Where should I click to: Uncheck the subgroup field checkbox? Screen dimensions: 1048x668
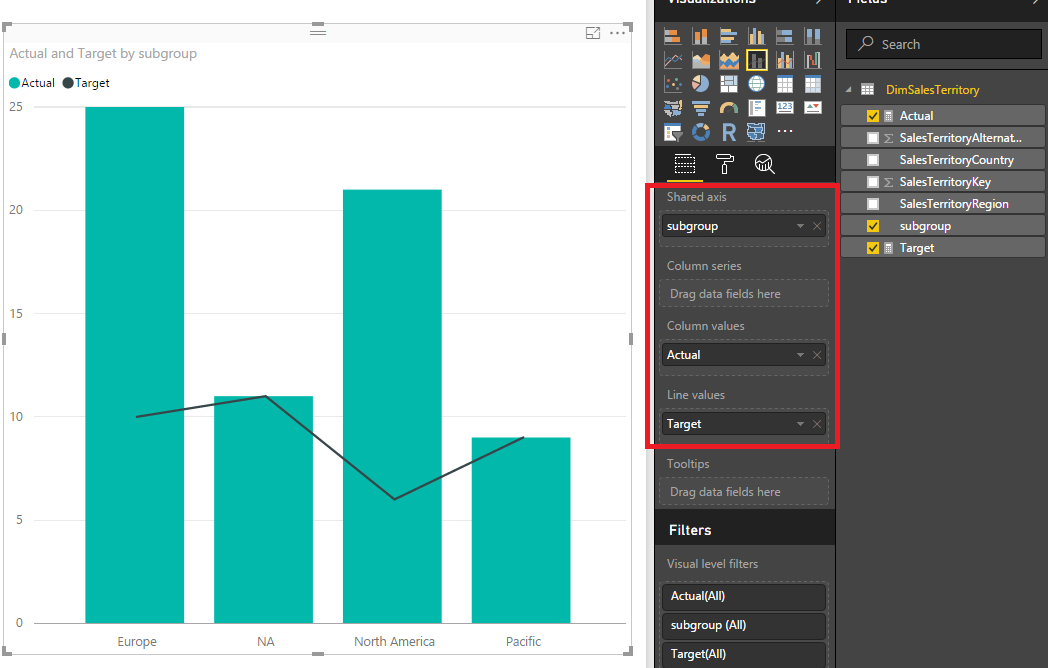[x=872, y=226]
